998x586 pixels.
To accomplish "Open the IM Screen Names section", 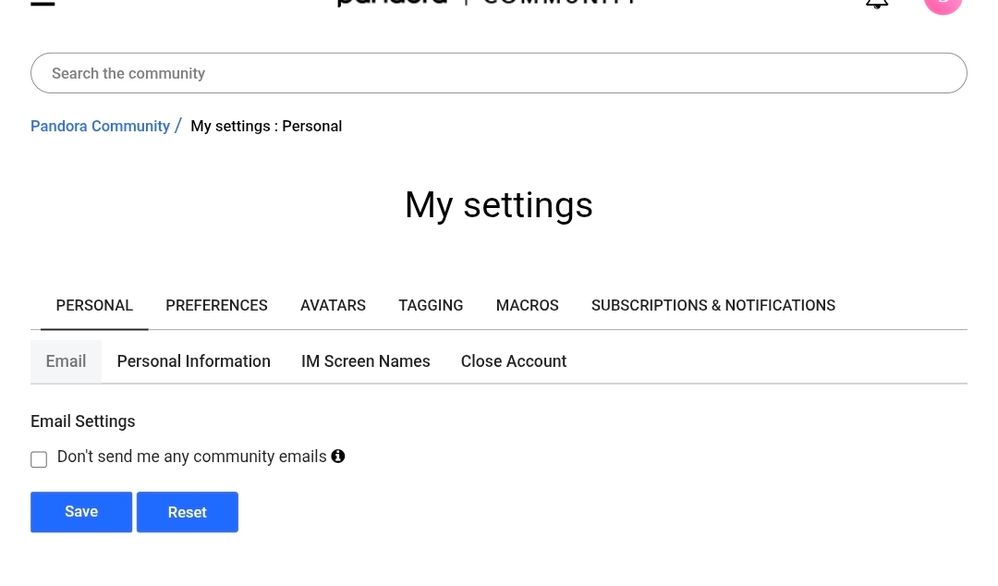I will coord(365,361).
